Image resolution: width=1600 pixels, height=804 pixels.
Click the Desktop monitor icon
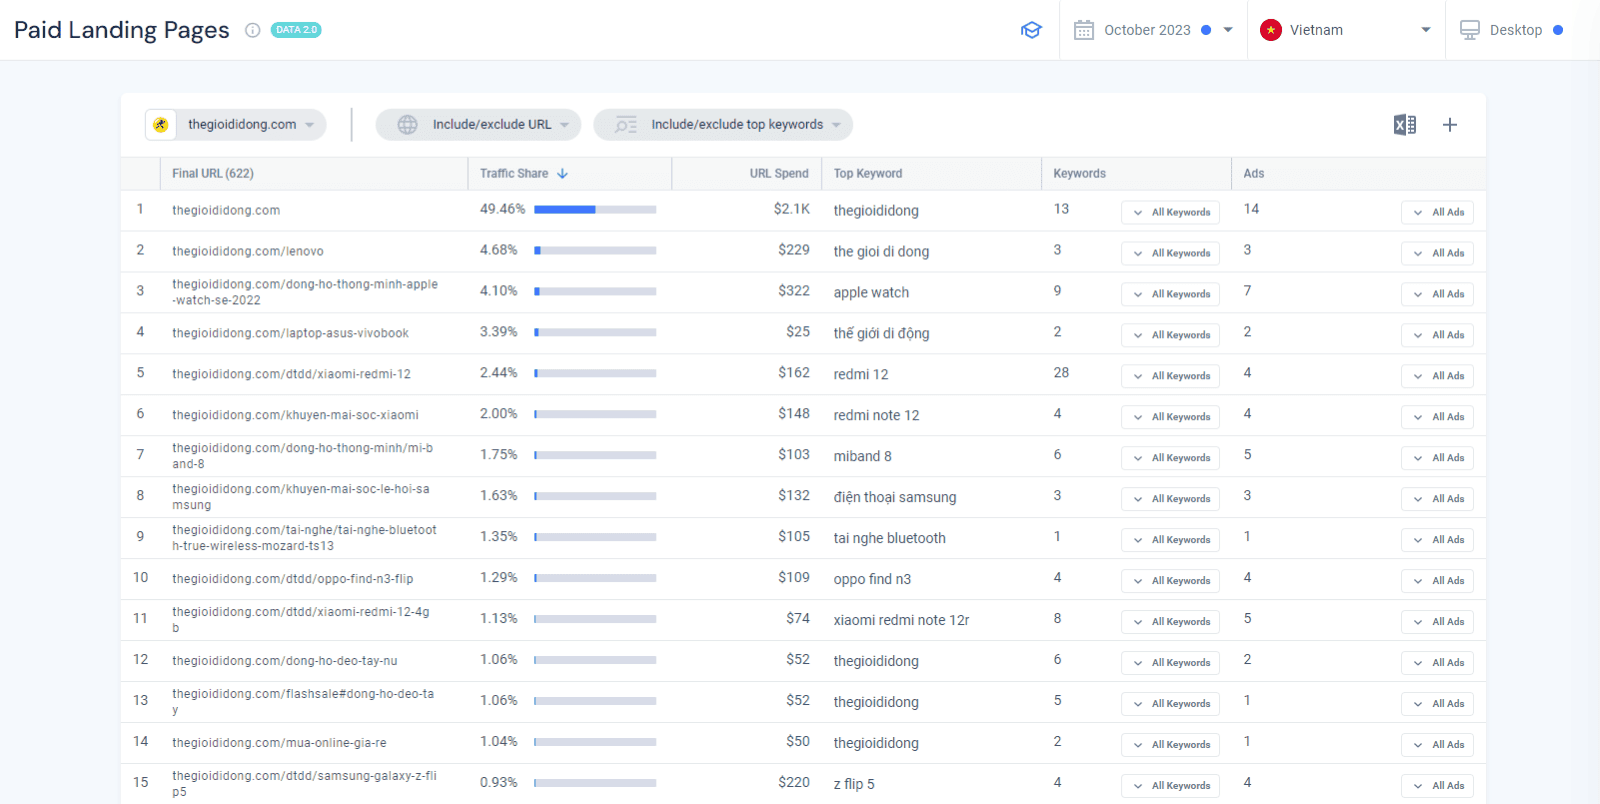coord(1470,30)
